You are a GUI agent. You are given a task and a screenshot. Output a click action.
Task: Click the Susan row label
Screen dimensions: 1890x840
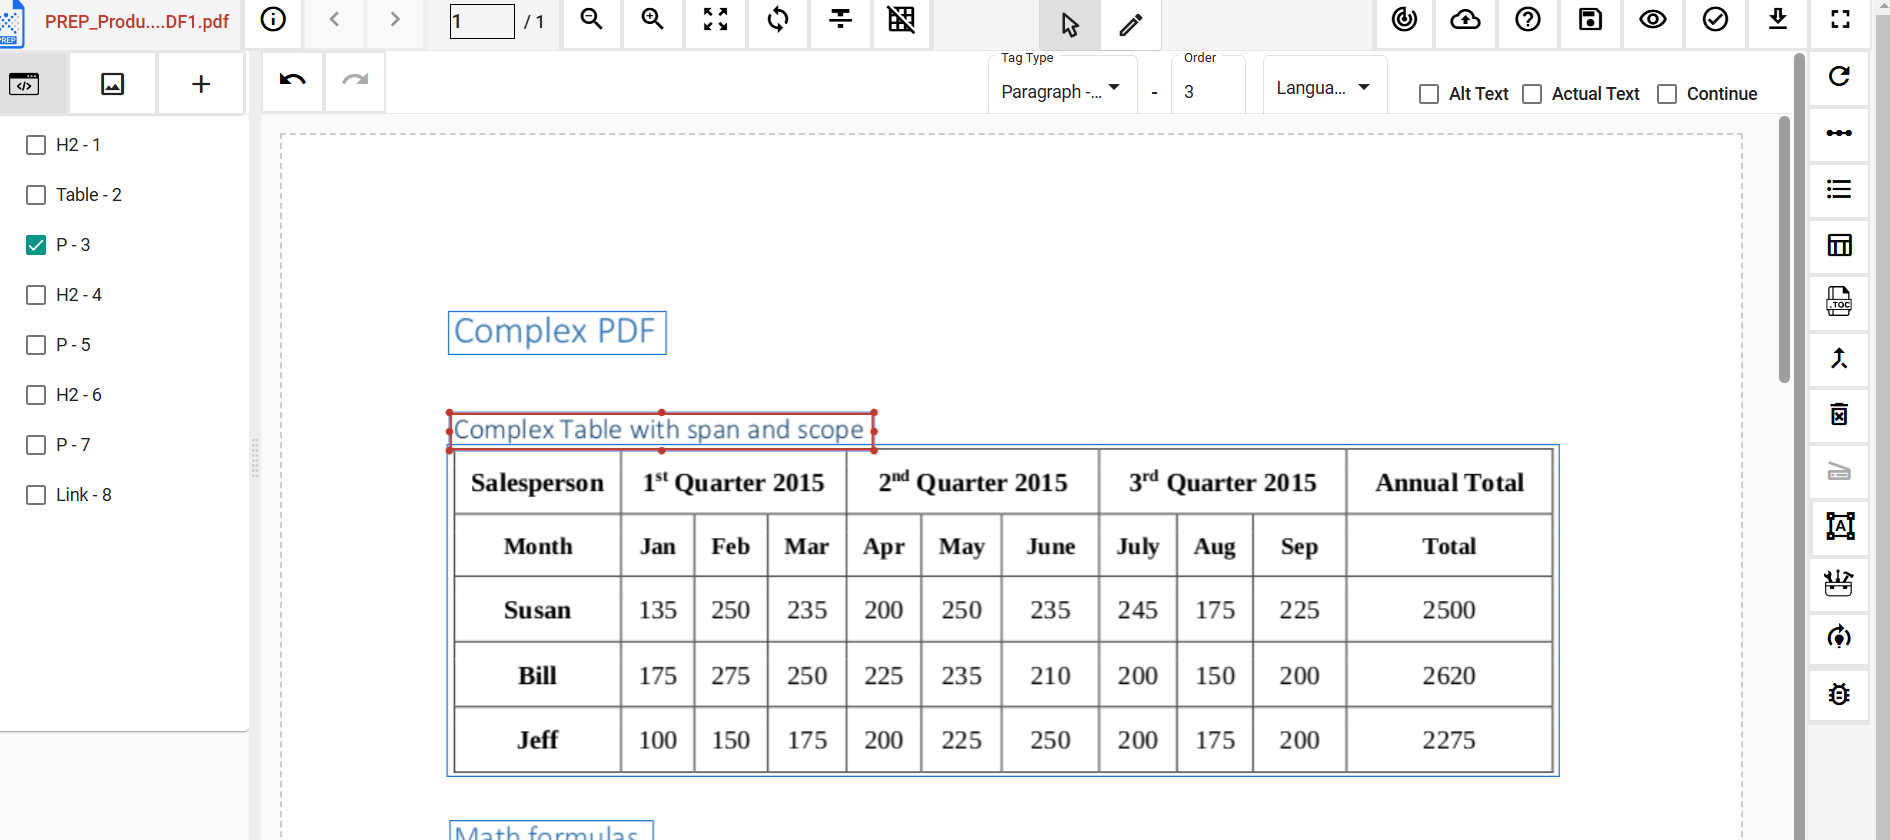537,610
